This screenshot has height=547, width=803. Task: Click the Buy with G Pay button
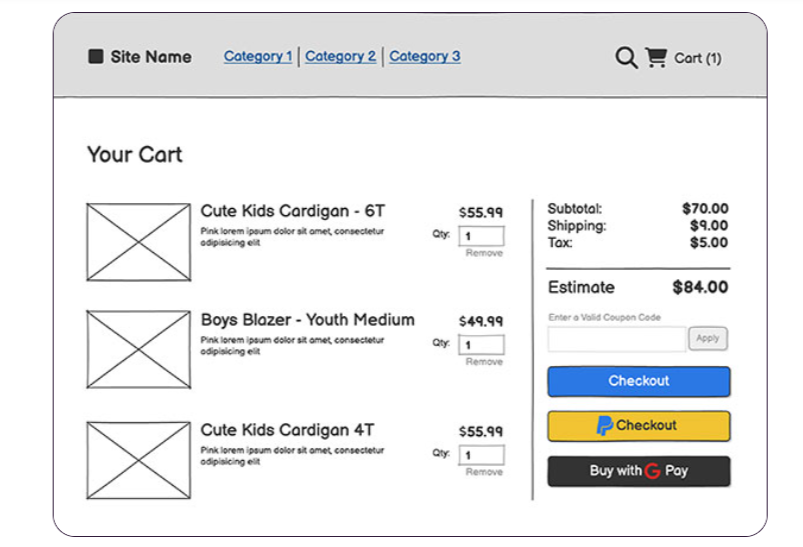638,471
